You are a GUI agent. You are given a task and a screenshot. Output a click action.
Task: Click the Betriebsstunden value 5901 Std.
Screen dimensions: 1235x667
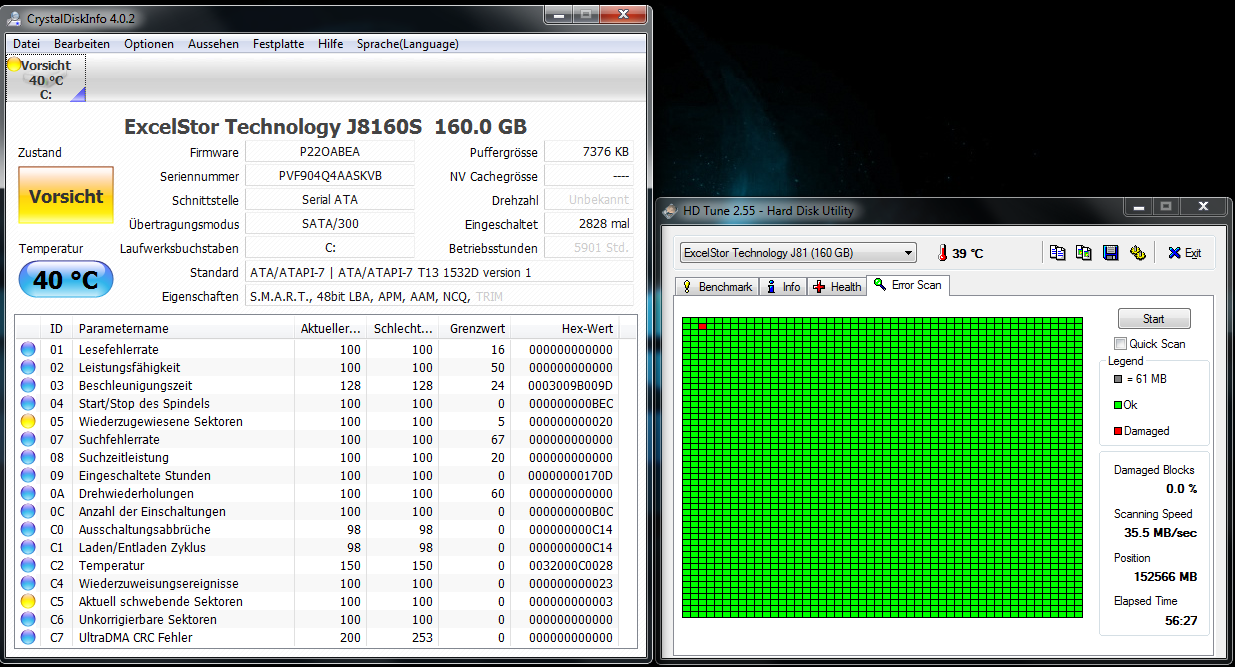click(x=589, y=248)
